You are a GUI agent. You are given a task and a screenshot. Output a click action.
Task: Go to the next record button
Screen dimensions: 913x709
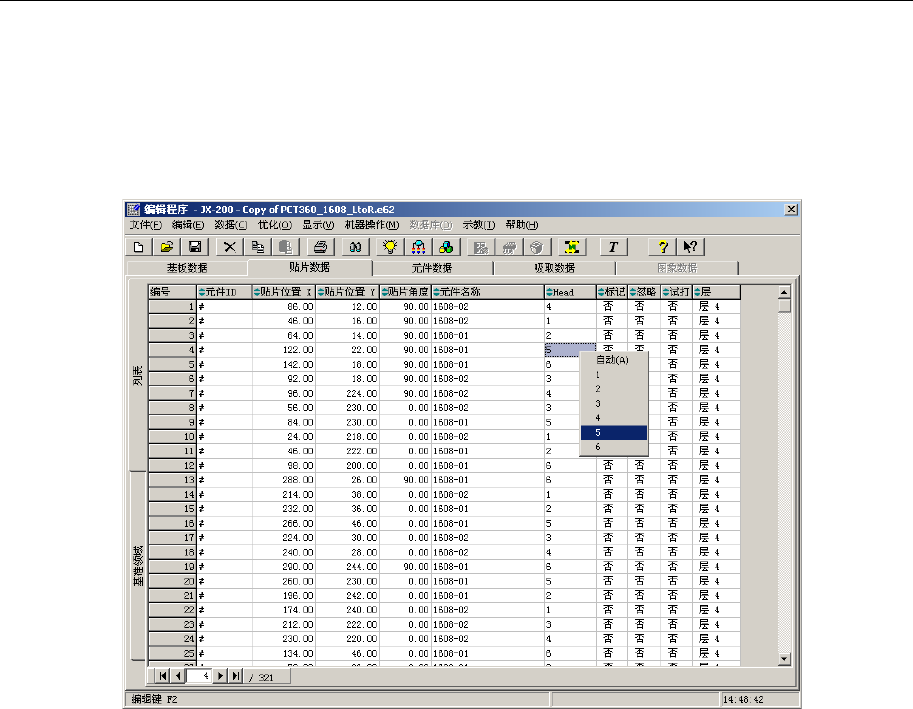(x=220, y=676)
